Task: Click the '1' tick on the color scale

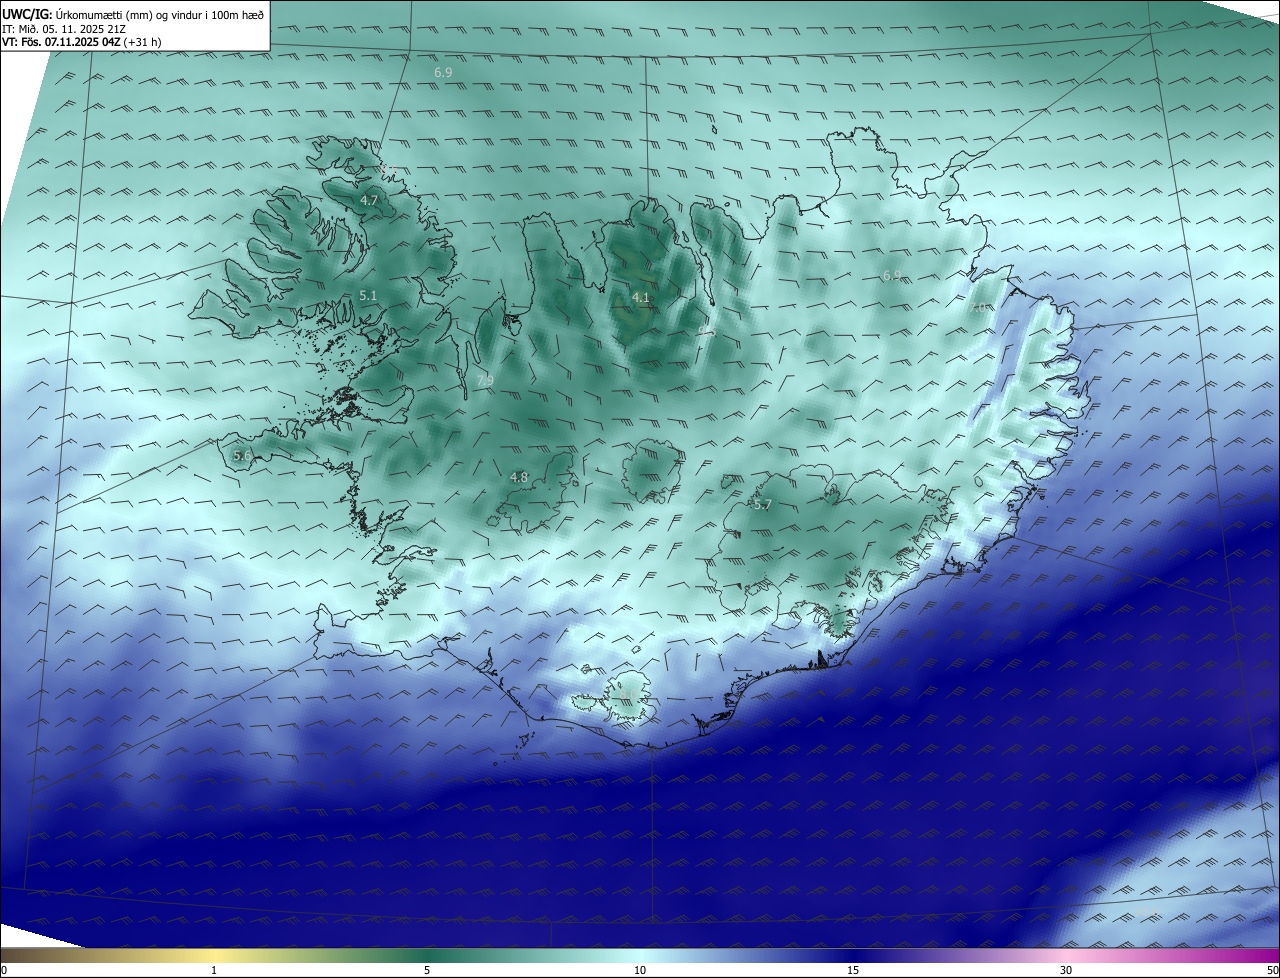Action: pos(214,970)
